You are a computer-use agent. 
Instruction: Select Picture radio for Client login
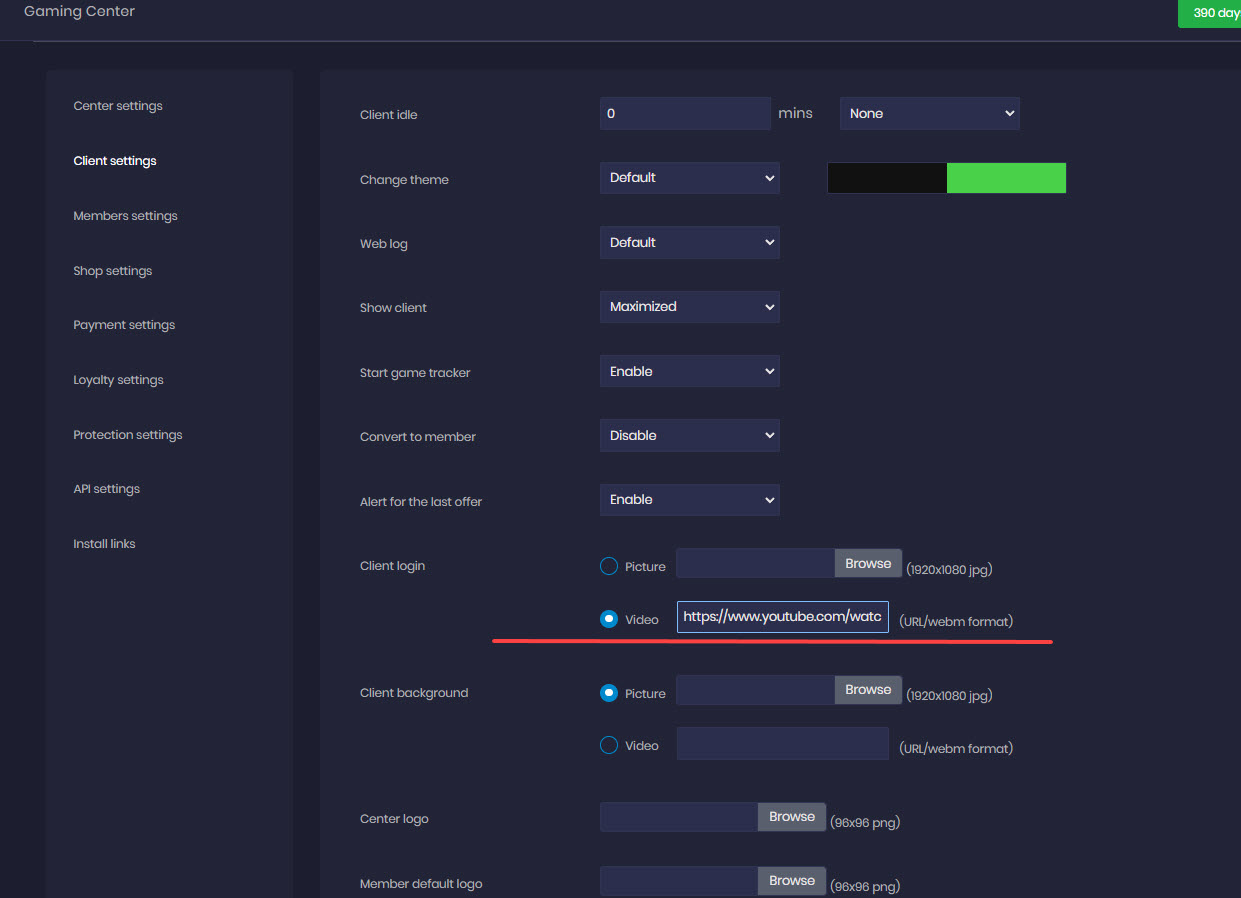coord(609,566)
